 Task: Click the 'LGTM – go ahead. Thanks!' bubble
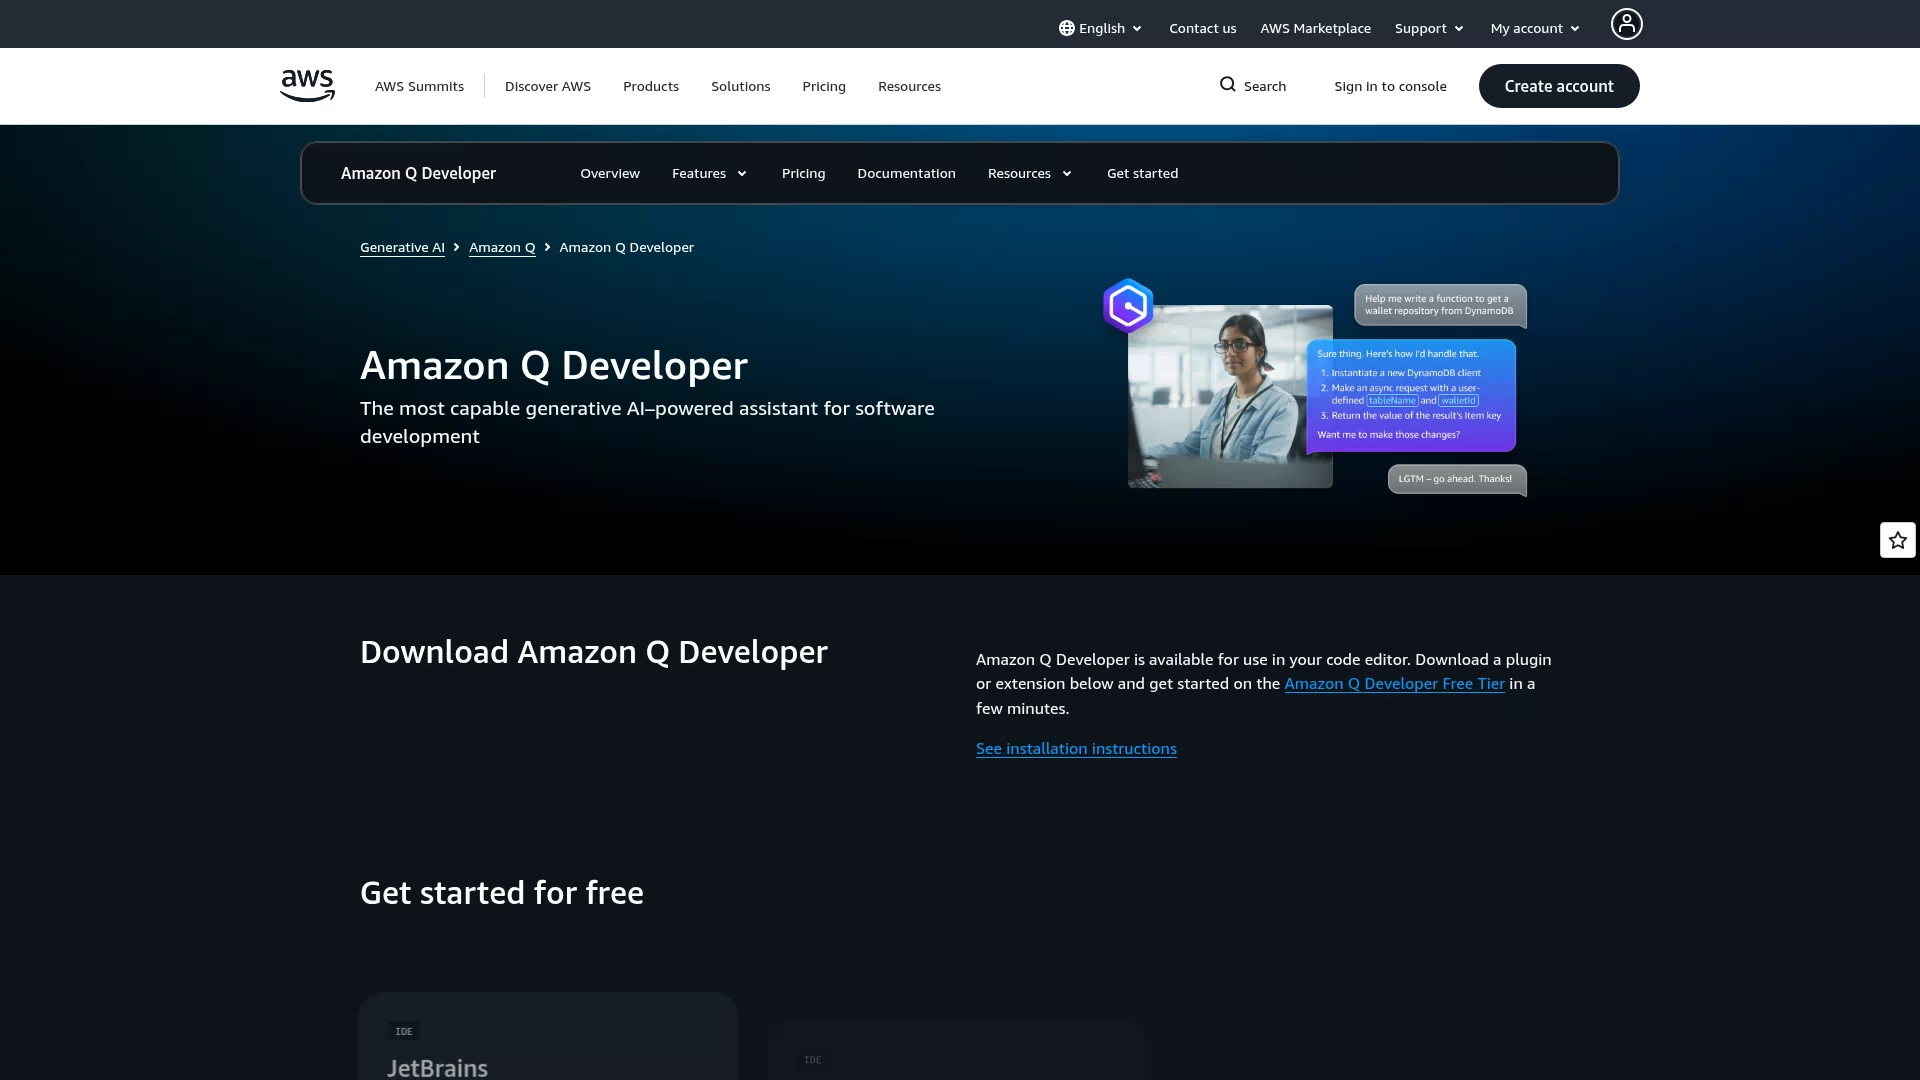coord(1457,479)
